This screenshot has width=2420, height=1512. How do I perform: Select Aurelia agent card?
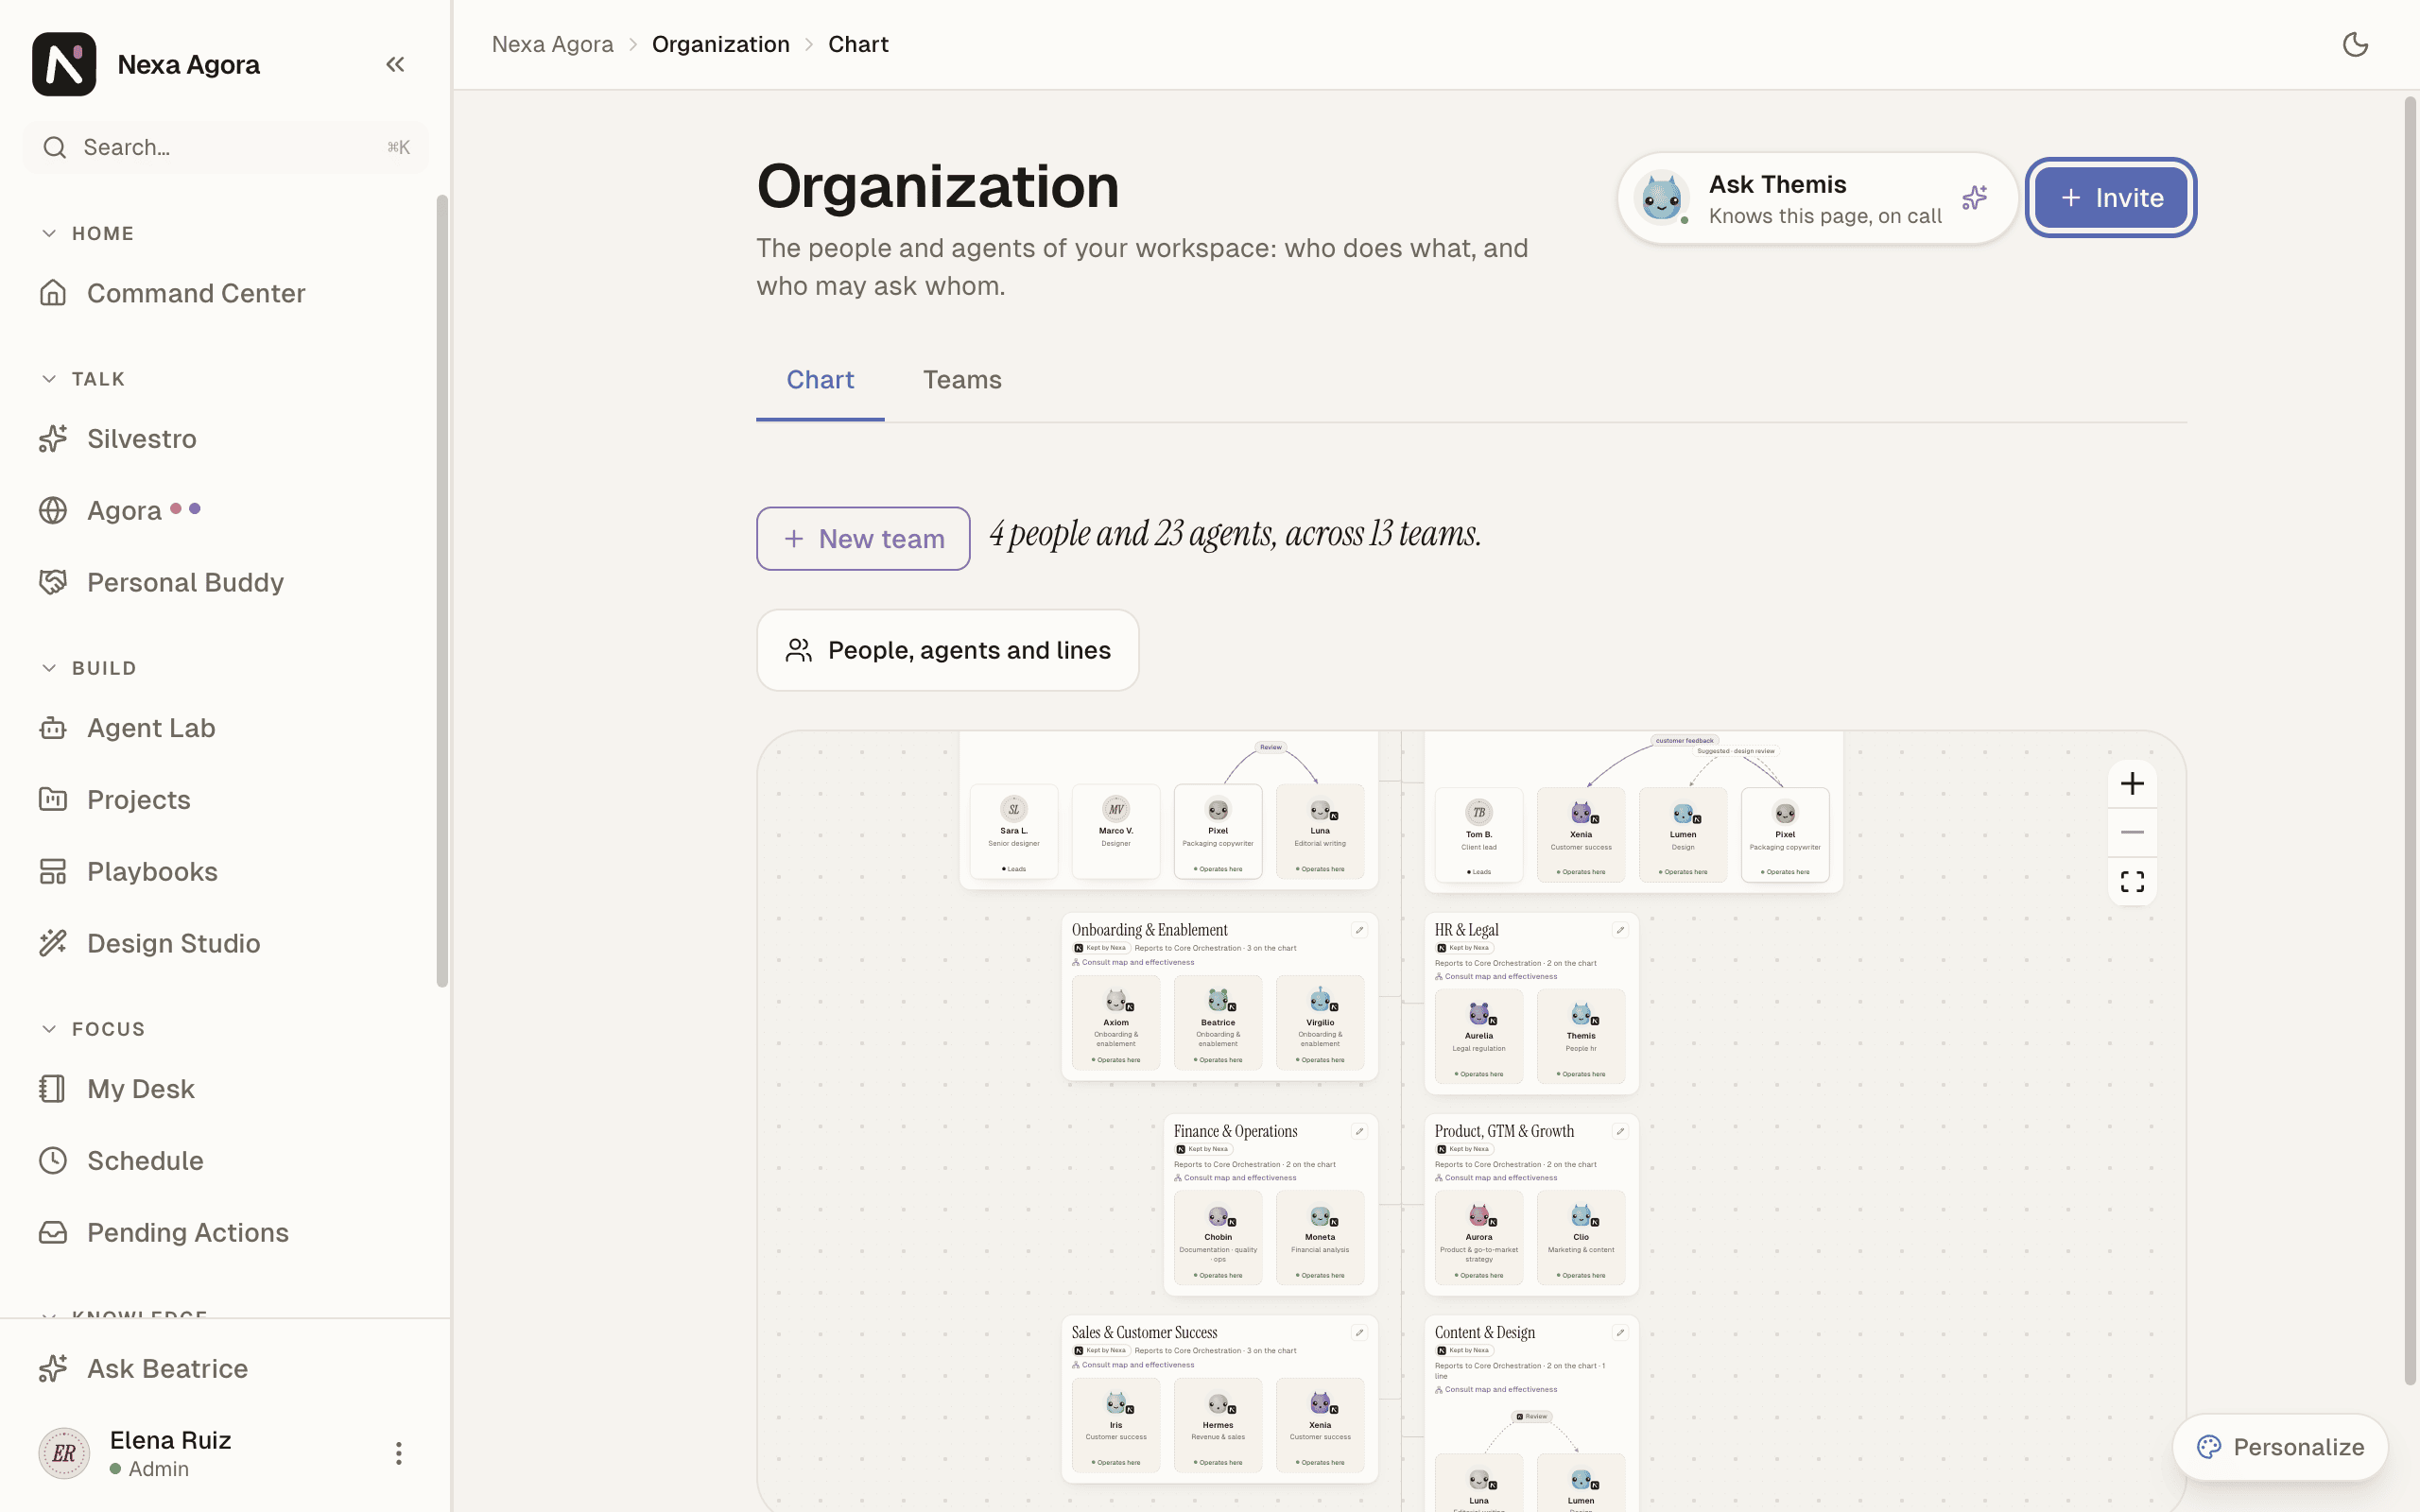[1479, 1036]
